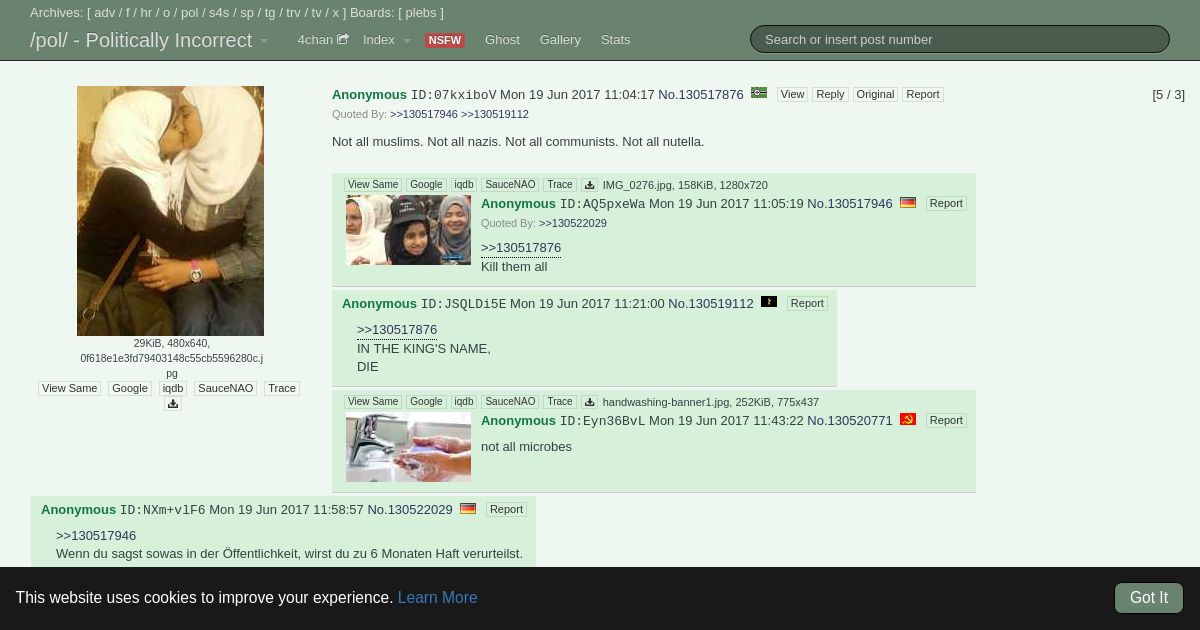Open the tg archive link

270,13
